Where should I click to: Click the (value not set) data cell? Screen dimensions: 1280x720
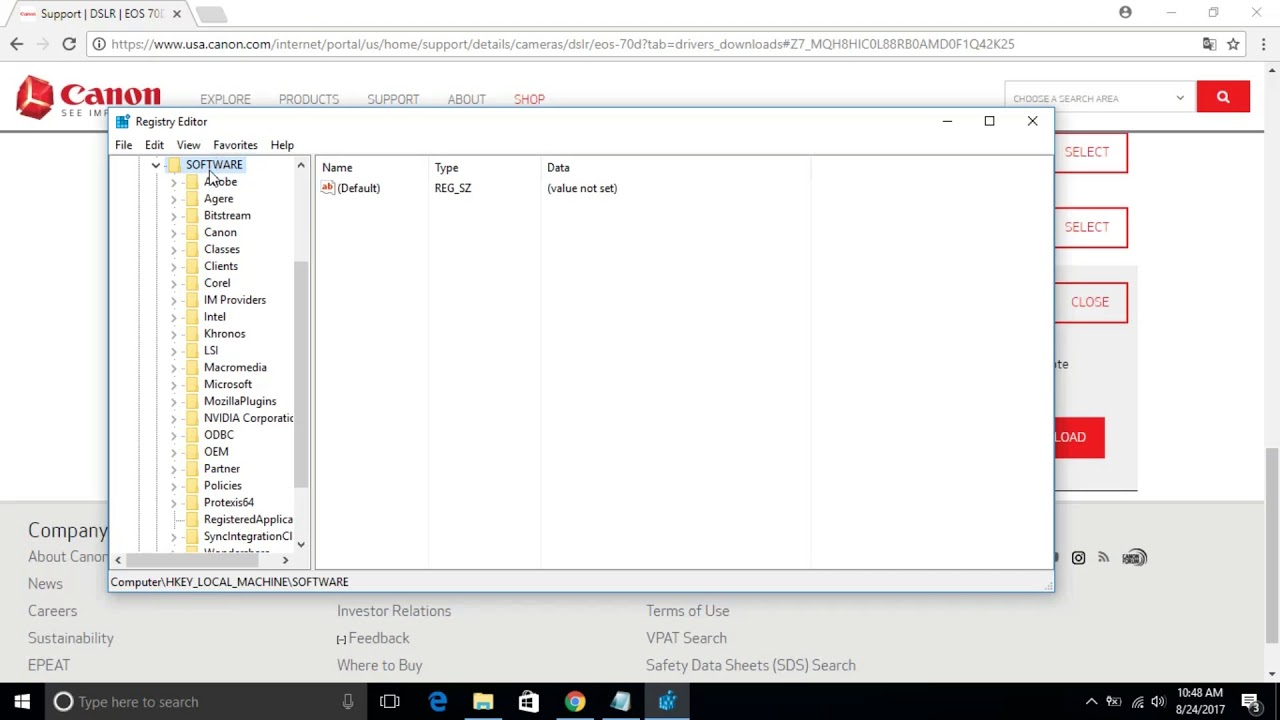click(x=582, y=188)
